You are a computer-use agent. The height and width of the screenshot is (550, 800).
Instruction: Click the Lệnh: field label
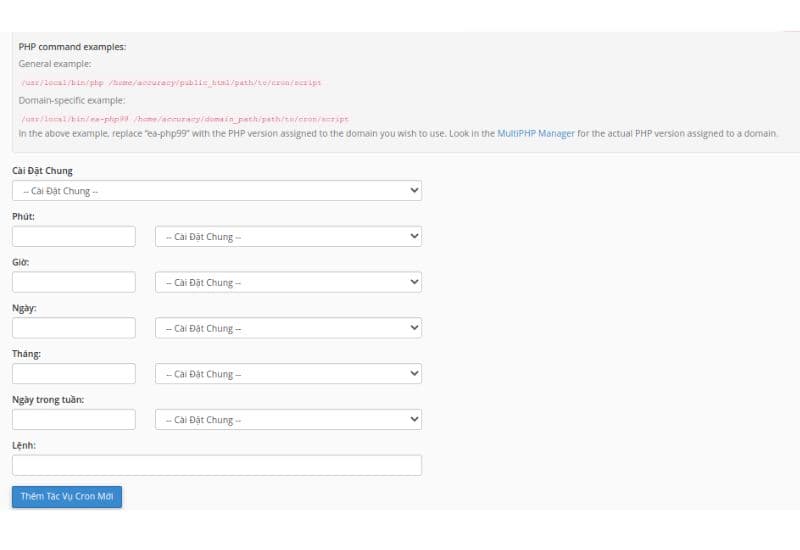[x=25, y=445]
